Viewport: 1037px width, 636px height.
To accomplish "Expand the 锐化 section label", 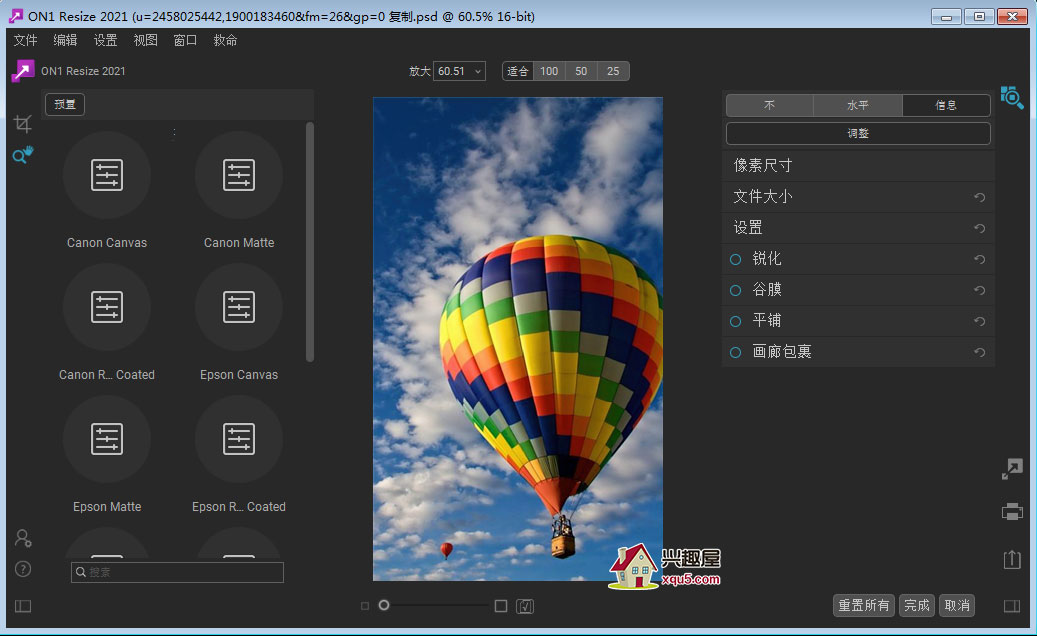I will (x=767, y=258).
